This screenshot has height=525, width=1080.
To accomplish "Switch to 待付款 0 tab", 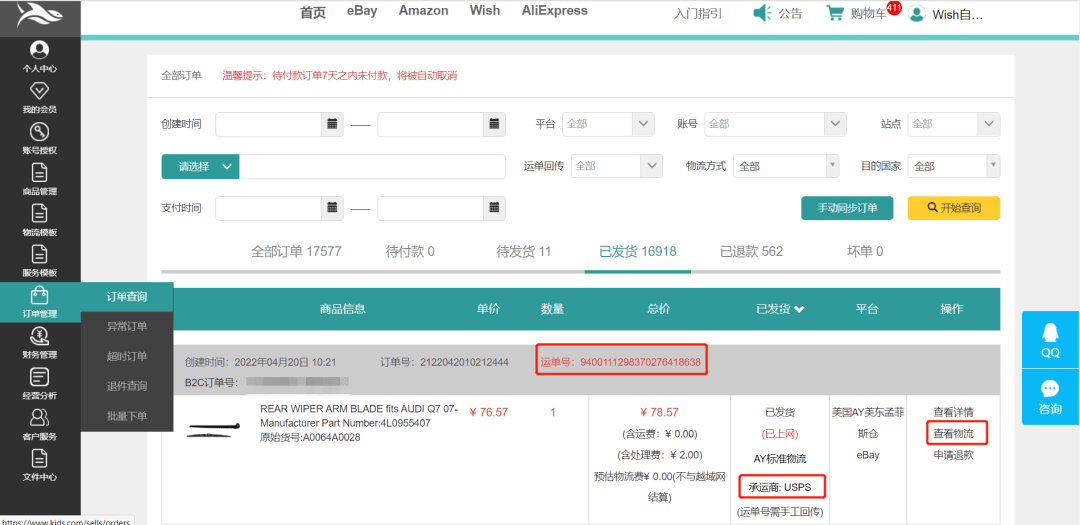I will (410, 251).
